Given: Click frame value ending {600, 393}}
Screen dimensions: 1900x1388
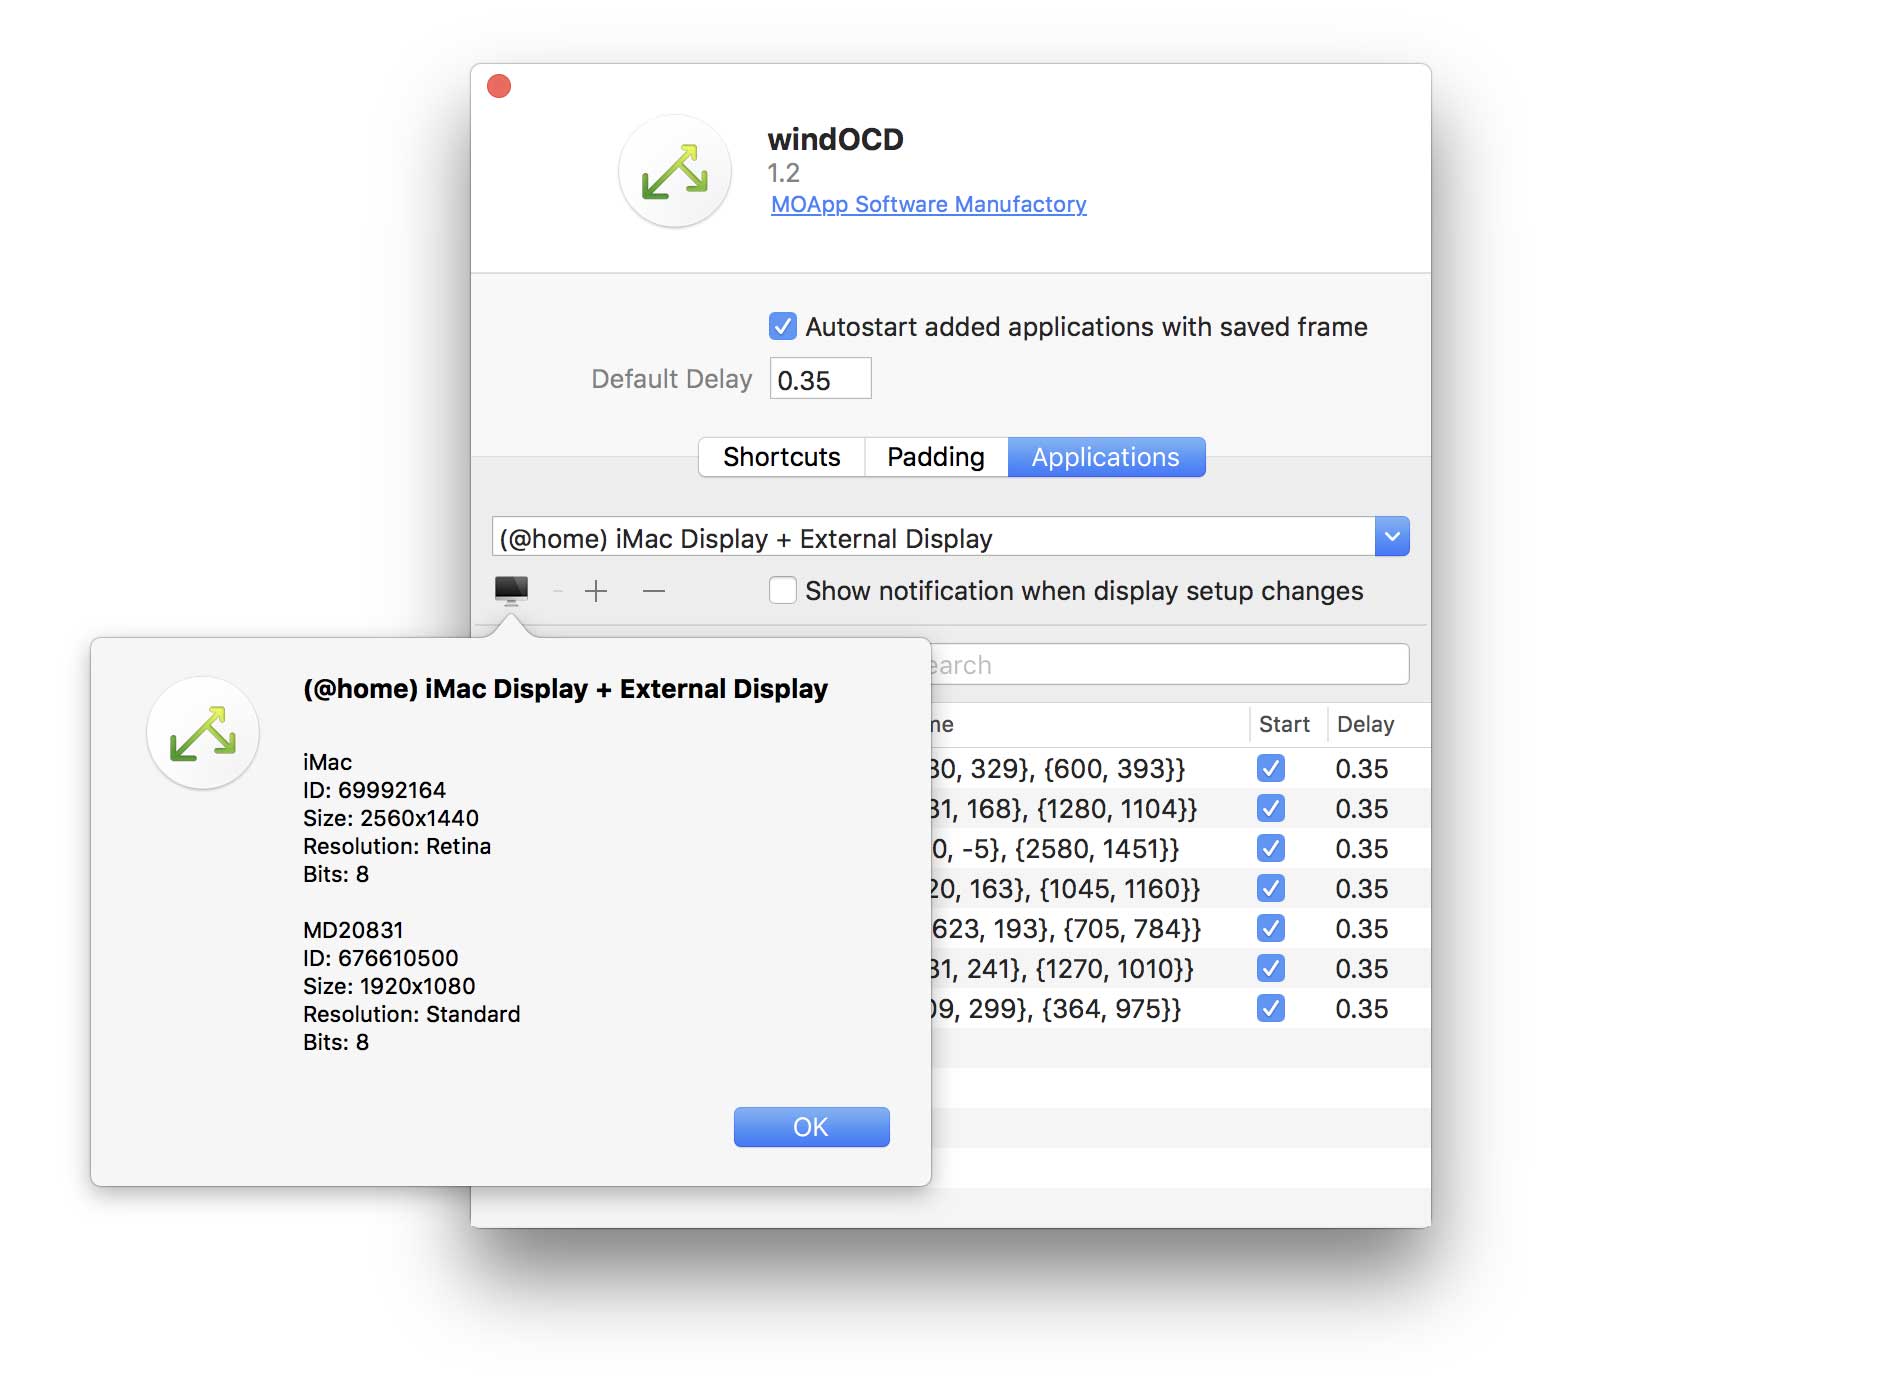Looking at the screenshot, I should pyautogui.click(x=1058, y=769).
